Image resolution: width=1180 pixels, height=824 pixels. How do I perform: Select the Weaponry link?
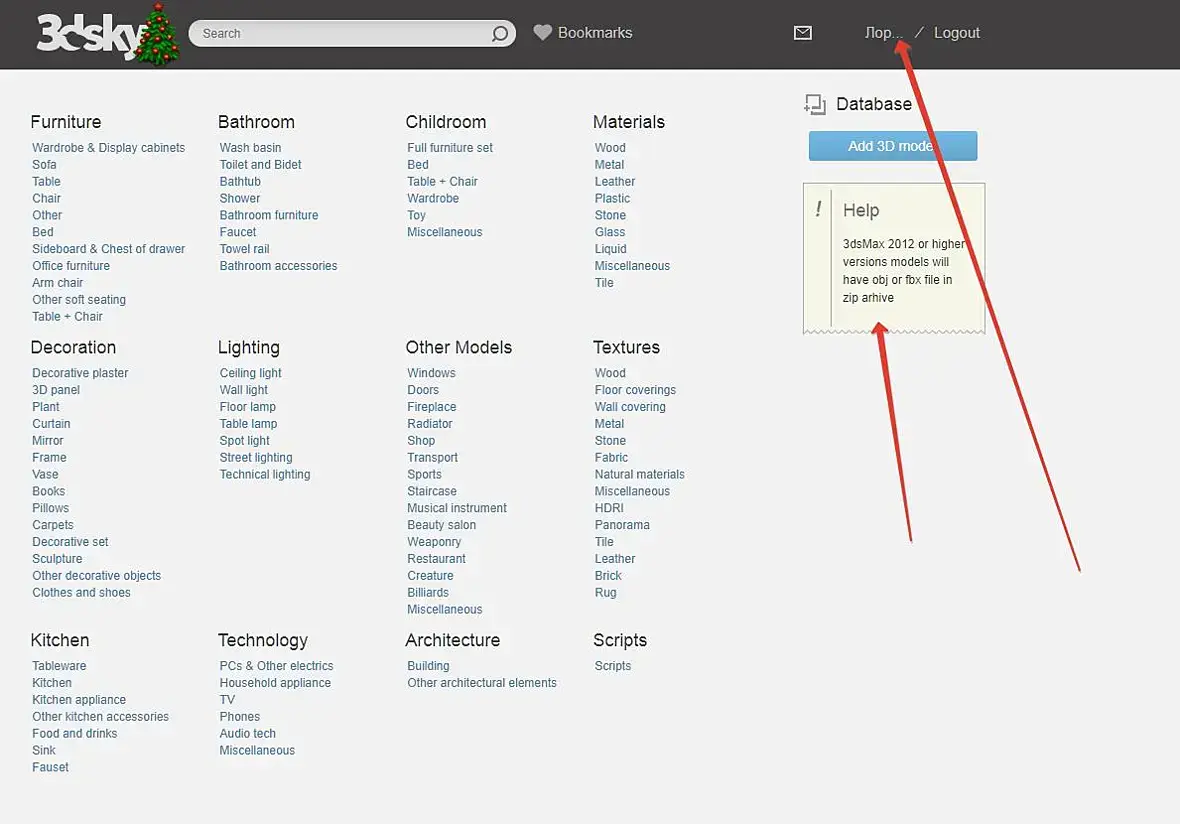click(434, 543)
